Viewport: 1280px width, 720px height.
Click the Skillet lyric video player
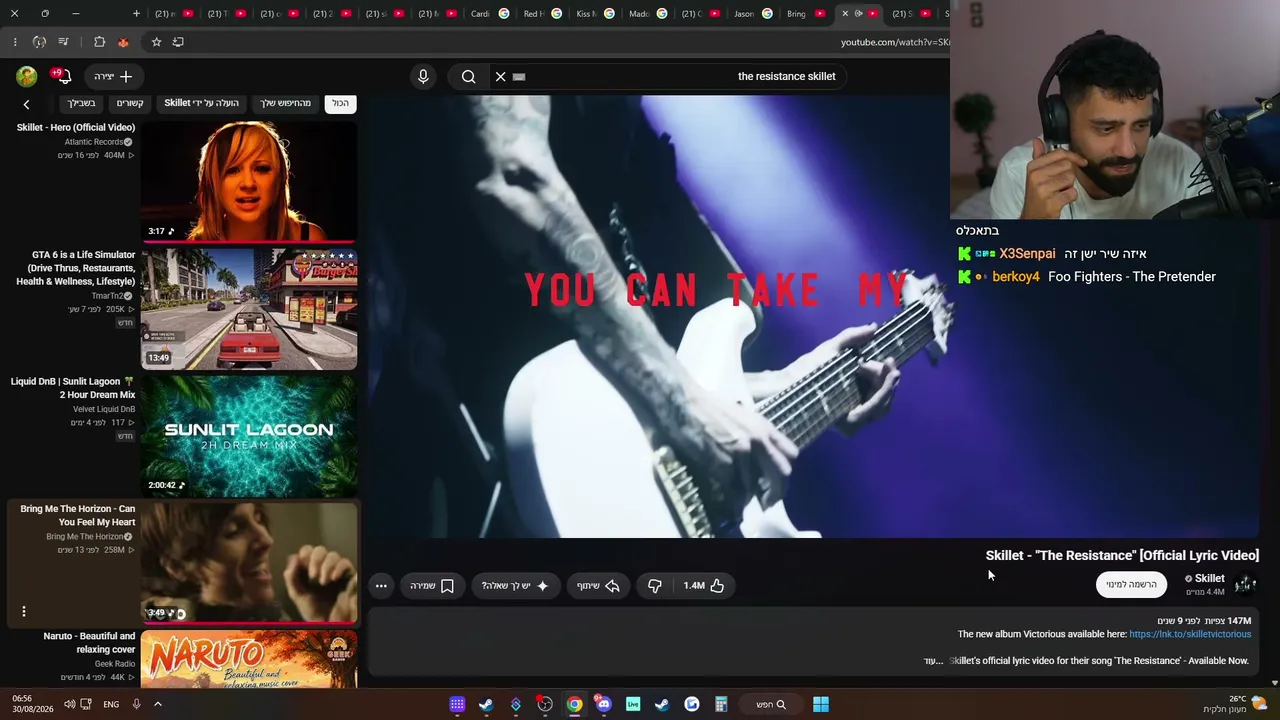(813, 317)
